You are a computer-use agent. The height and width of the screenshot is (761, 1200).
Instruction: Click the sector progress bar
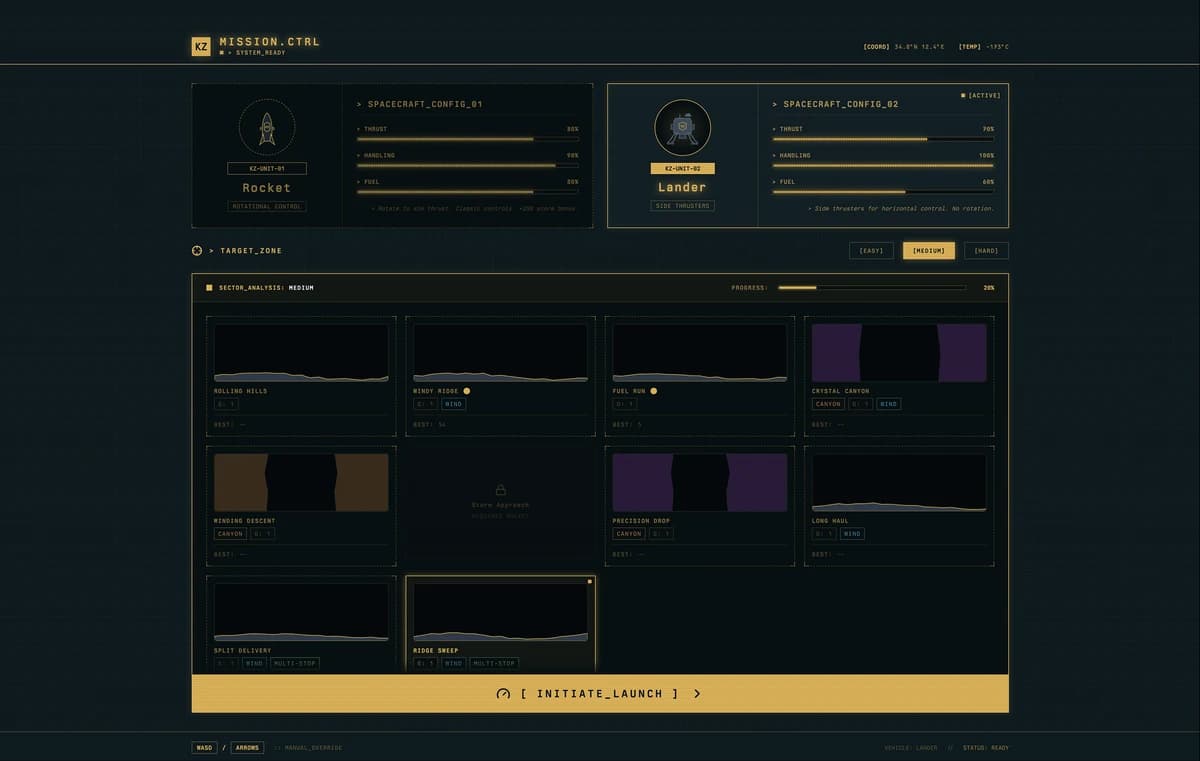(872, 288)
